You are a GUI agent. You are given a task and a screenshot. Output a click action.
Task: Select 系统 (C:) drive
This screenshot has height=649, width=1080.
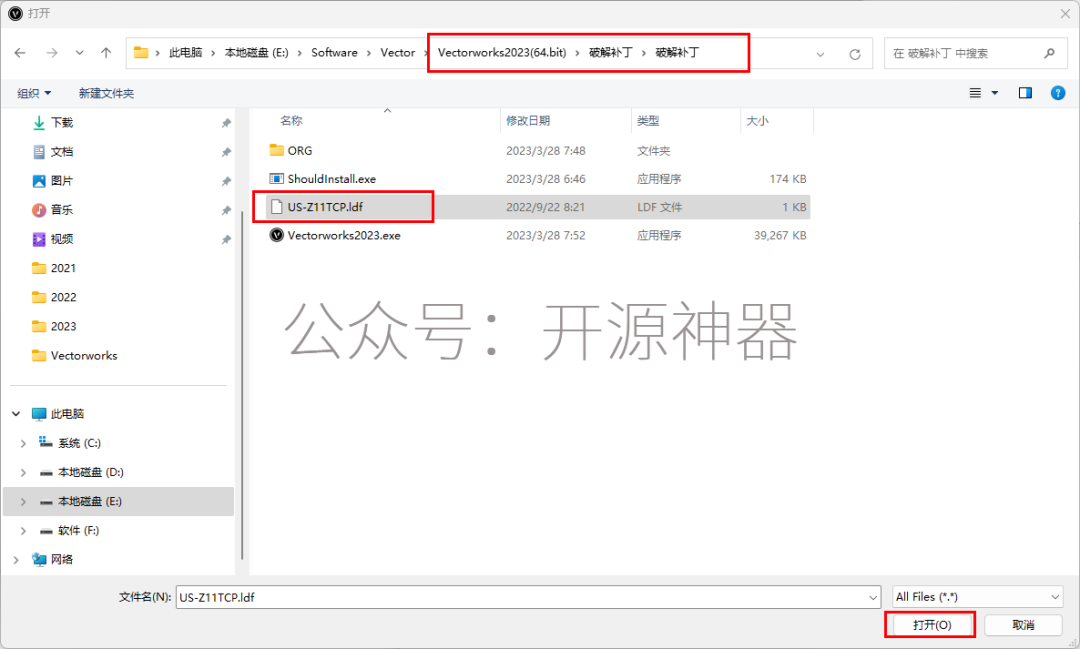79,443
